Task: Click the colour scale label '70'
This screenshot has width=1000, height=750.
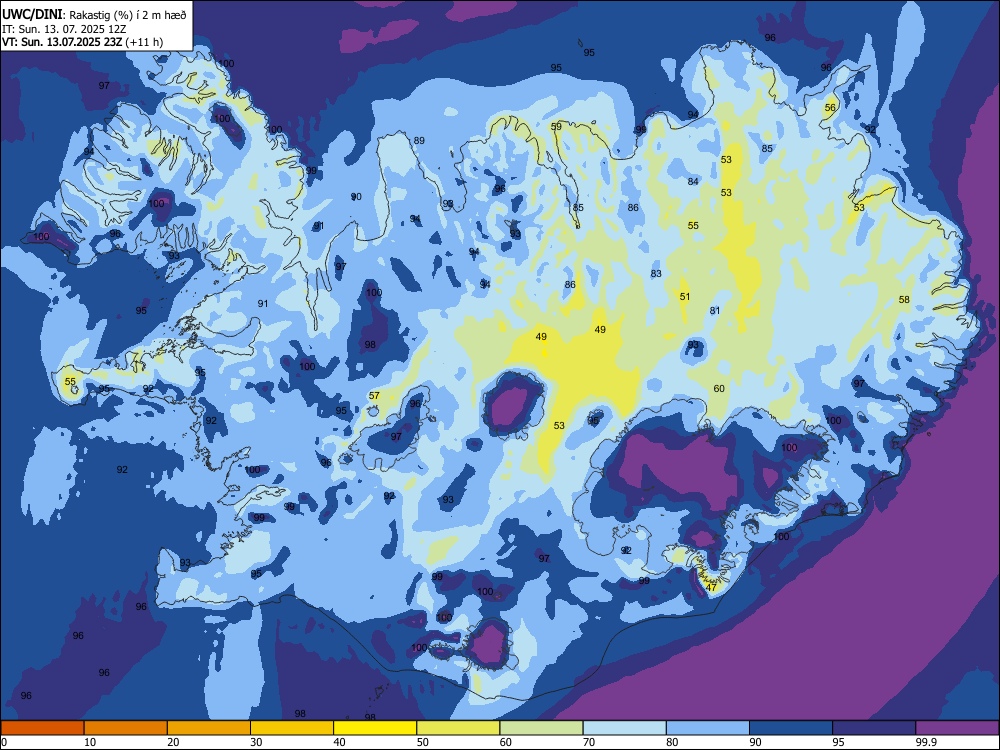Action: tap(589, 742)
